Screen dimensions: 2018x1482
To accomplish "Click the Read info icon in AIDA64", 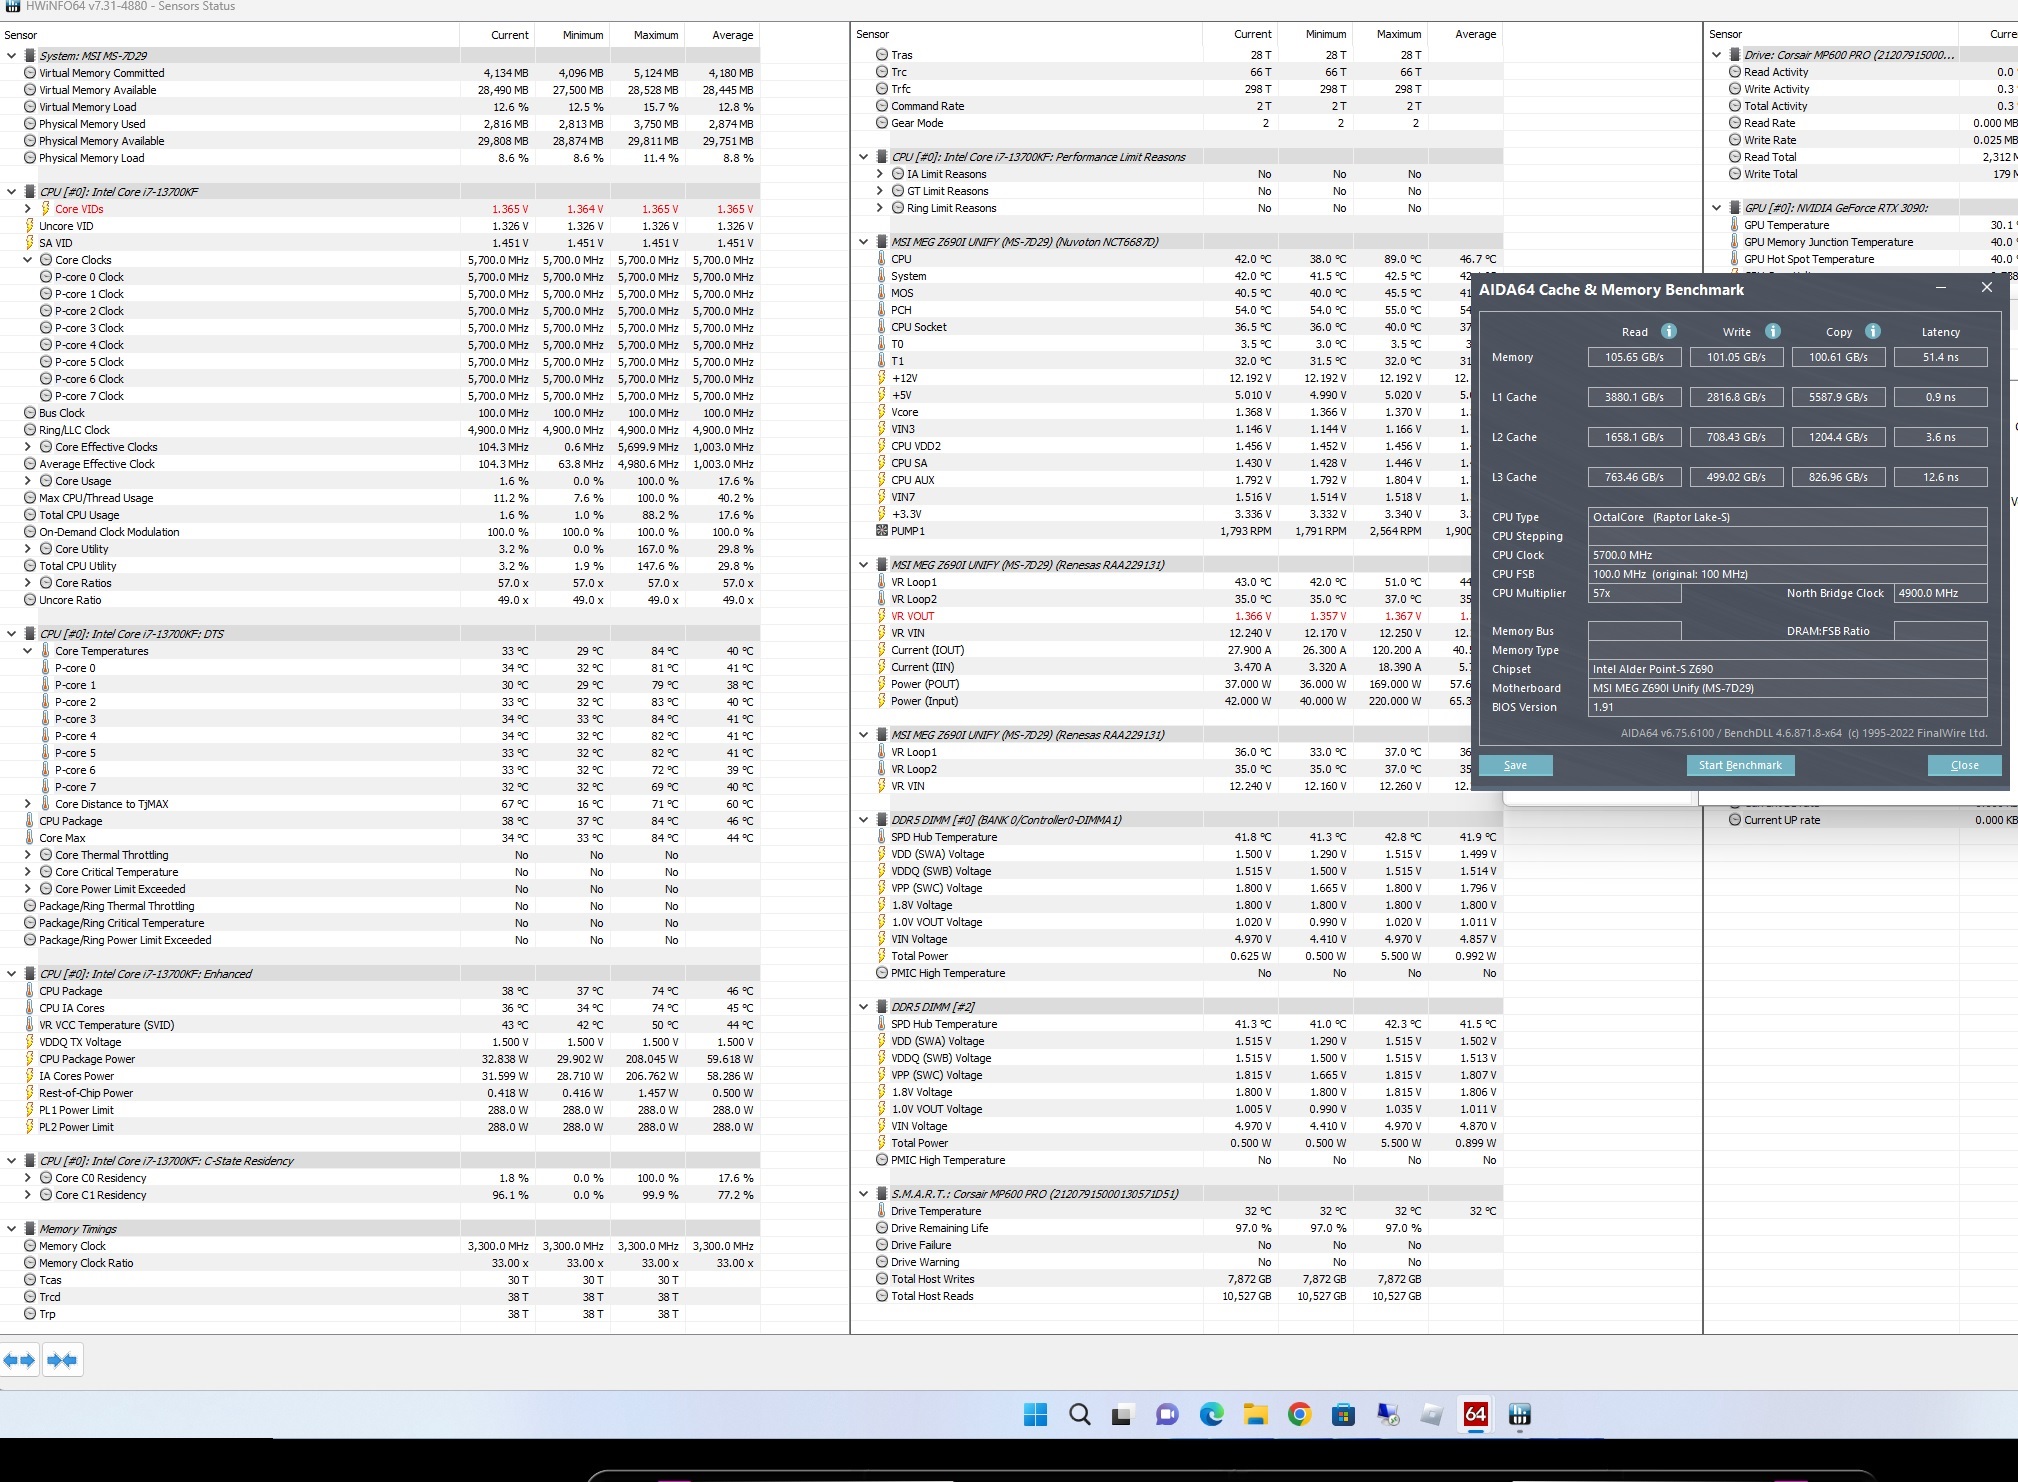I will tap(1668, 331).
